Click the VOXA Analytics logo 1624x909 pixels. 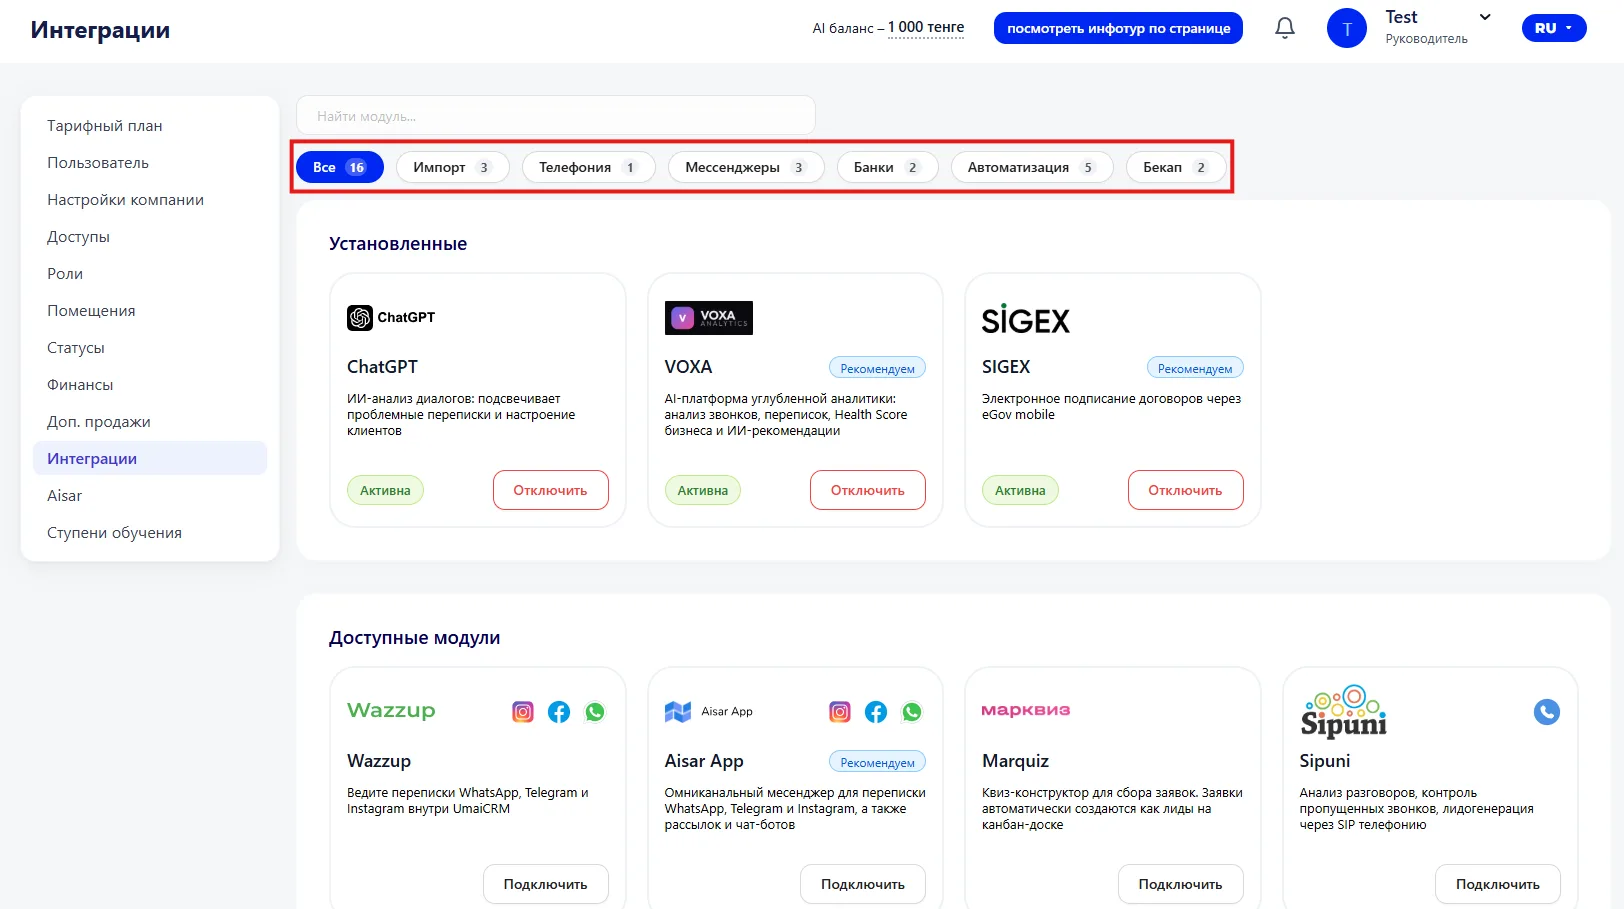click(708, 318)
